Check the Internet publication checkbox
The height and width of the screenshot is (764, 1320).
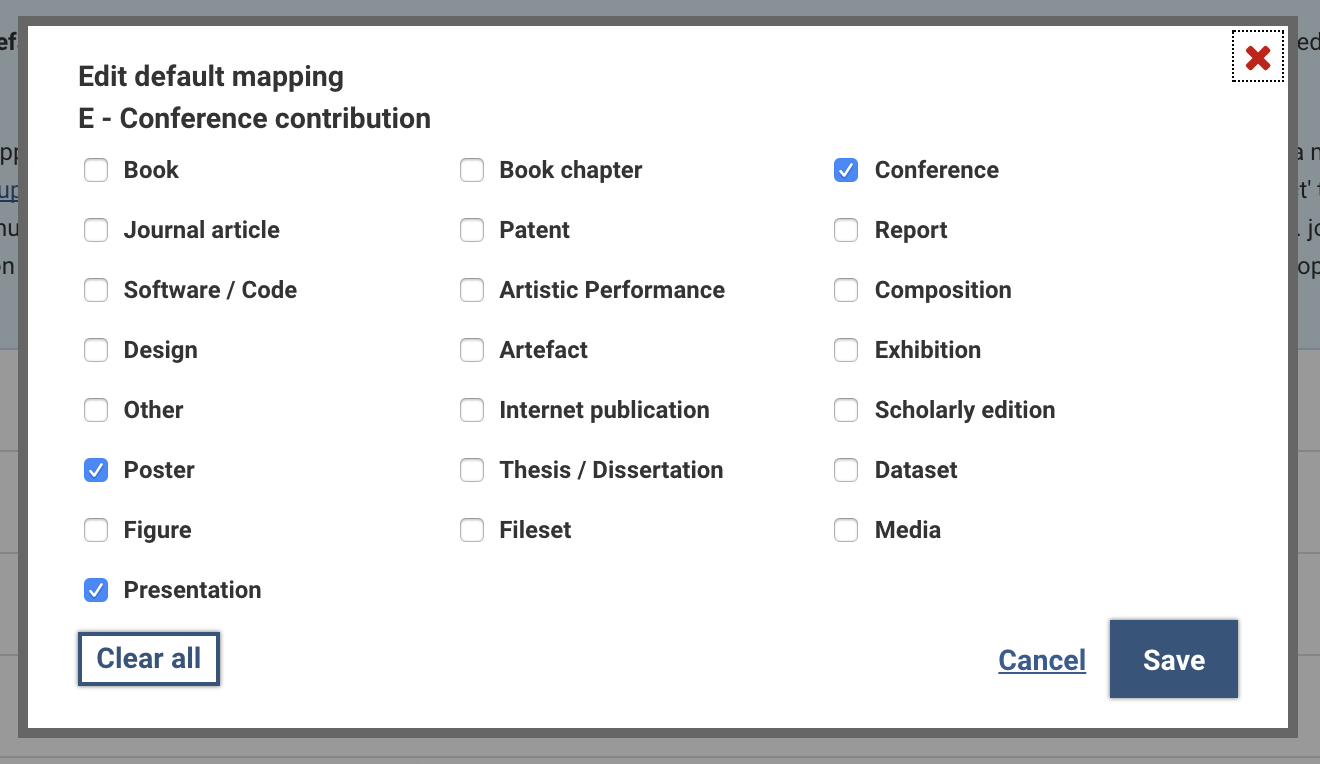[472, 410]
